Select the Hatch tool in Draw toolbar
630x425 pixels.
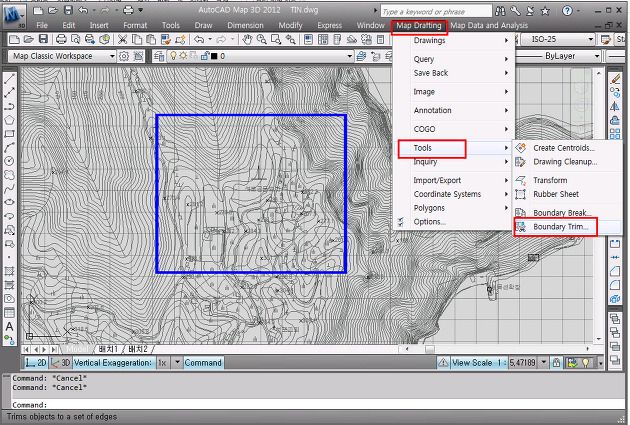9,271
